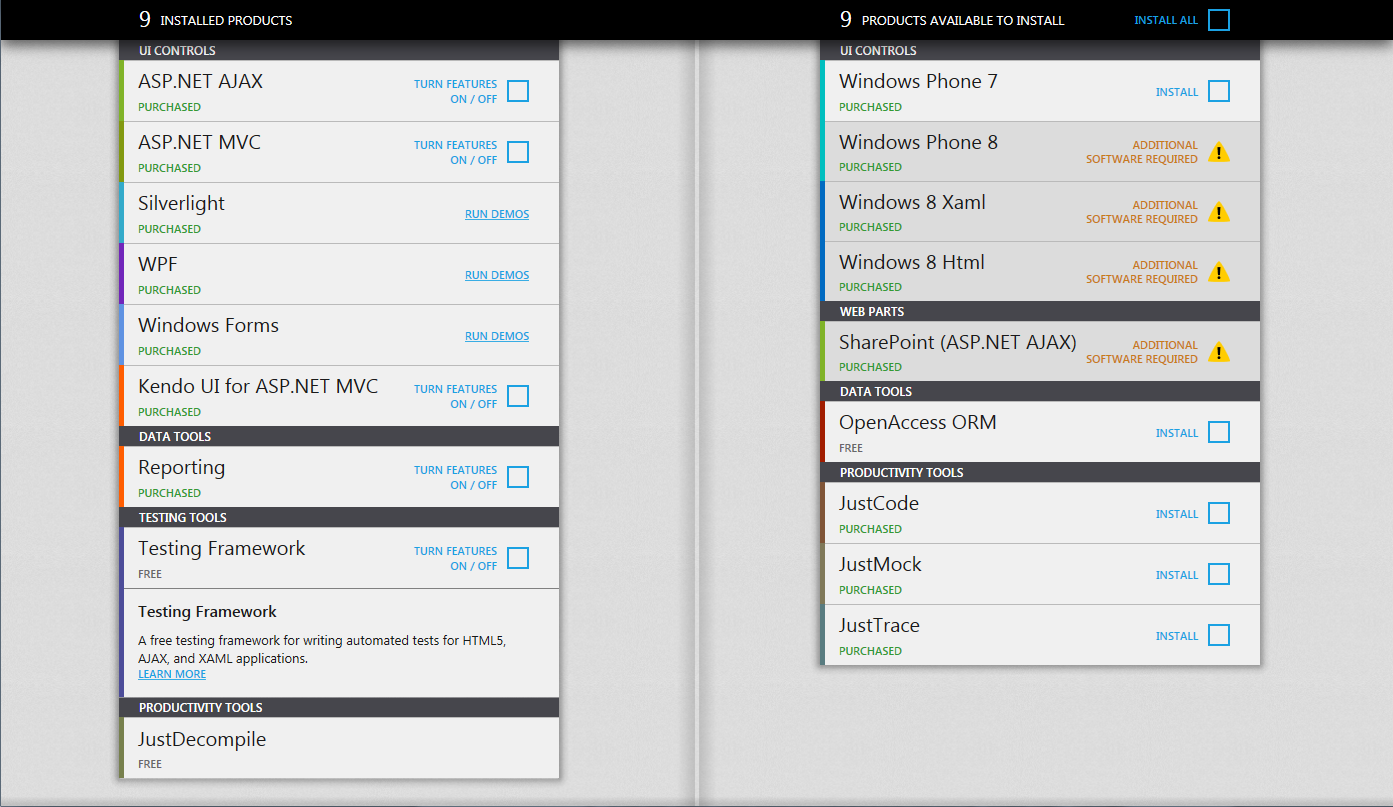Select the ASP.NET MVC product name
This screenshot has height=807, width=1393.
coord(199,142)
